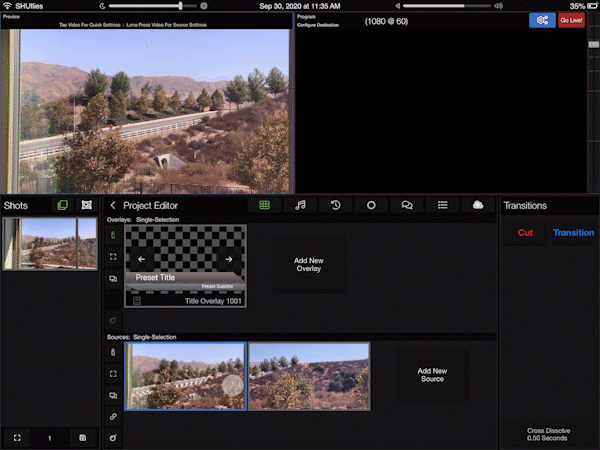Switch to next preset title with right arrow
This screenshot has height=450, width=600.
[x=228, y=259]
